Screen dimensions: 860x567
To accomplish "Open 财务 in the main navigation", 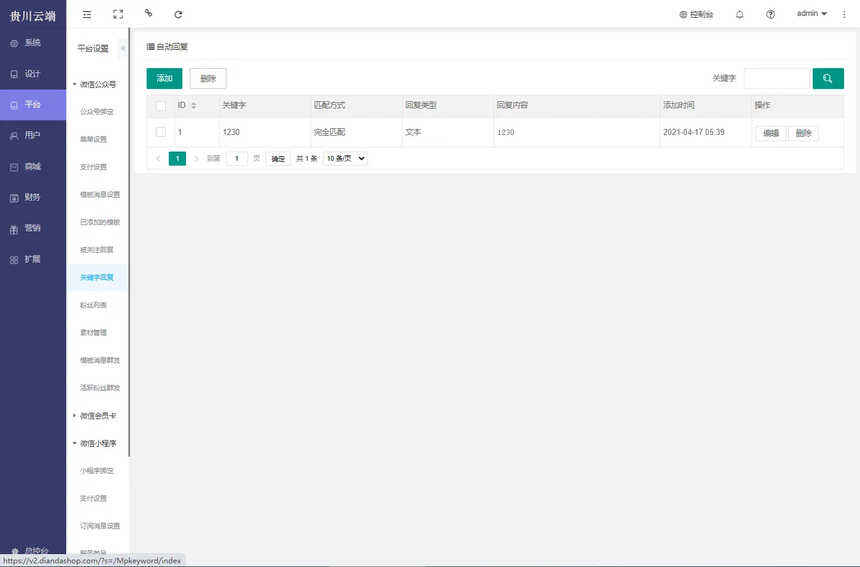I will coord(33,197).
